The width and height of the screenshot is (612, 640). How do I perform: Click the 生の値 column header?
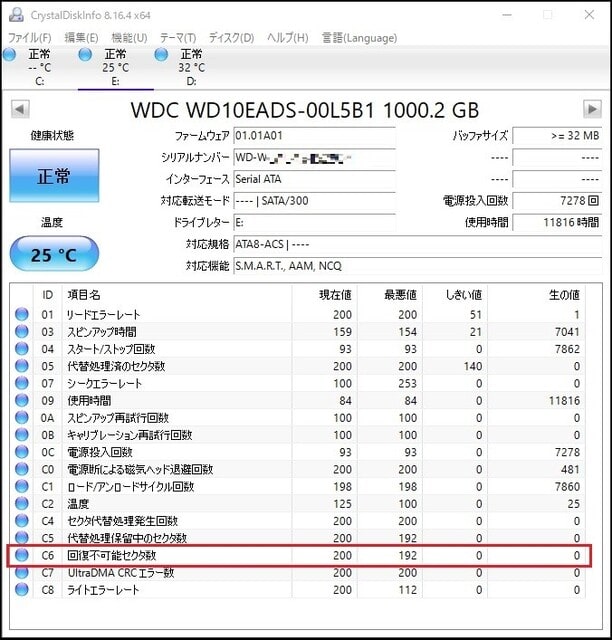coord(536,295)
